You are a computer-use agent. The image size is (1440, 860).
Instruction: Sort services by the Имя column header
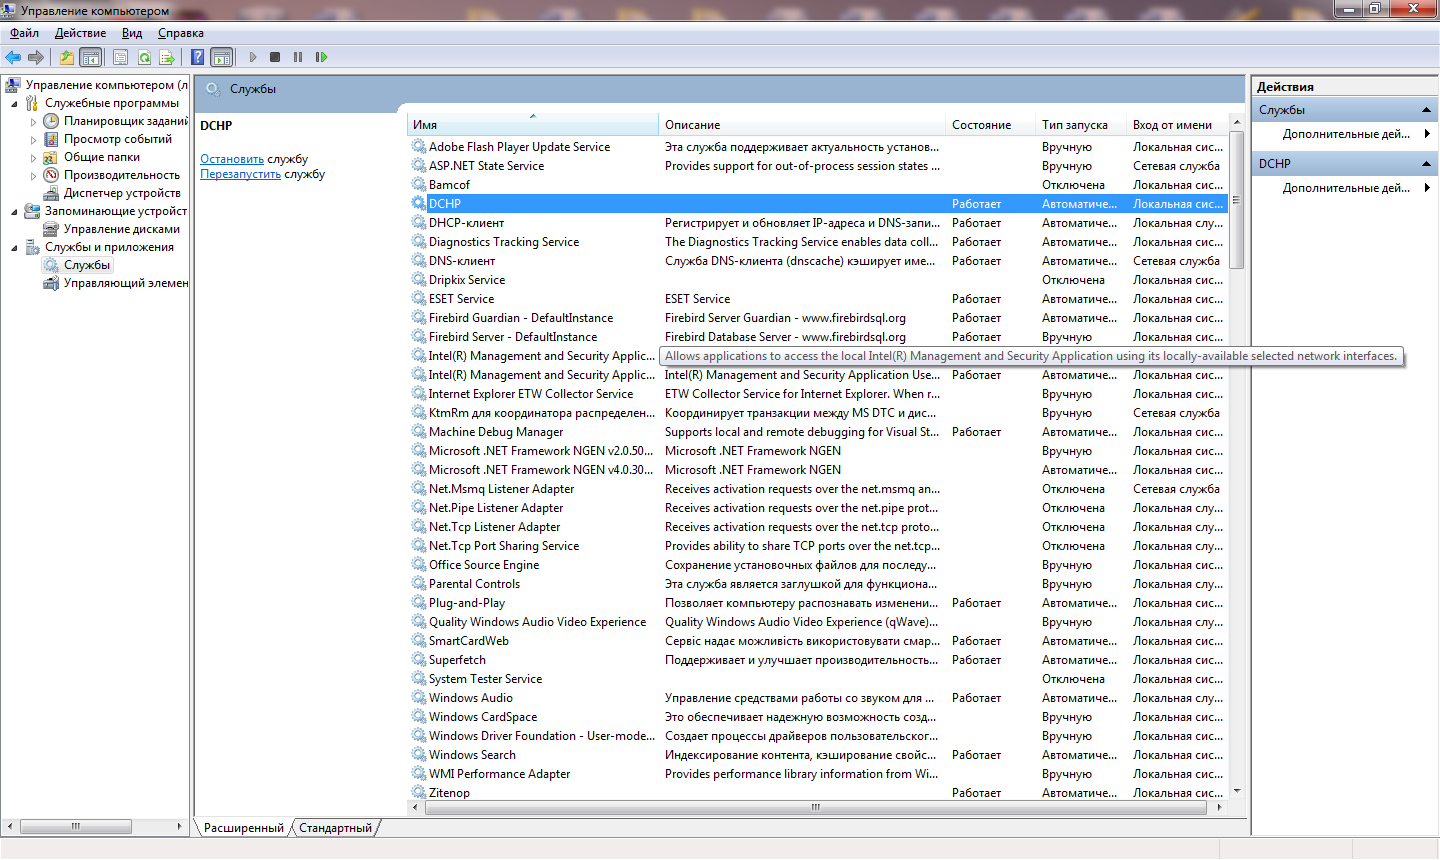click(533, 125)
